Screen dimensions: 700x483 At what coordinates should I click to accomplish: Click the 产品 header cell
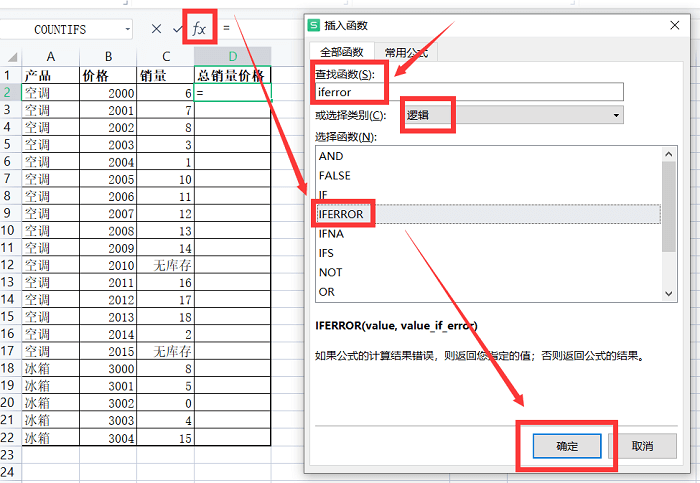(50, 75)
